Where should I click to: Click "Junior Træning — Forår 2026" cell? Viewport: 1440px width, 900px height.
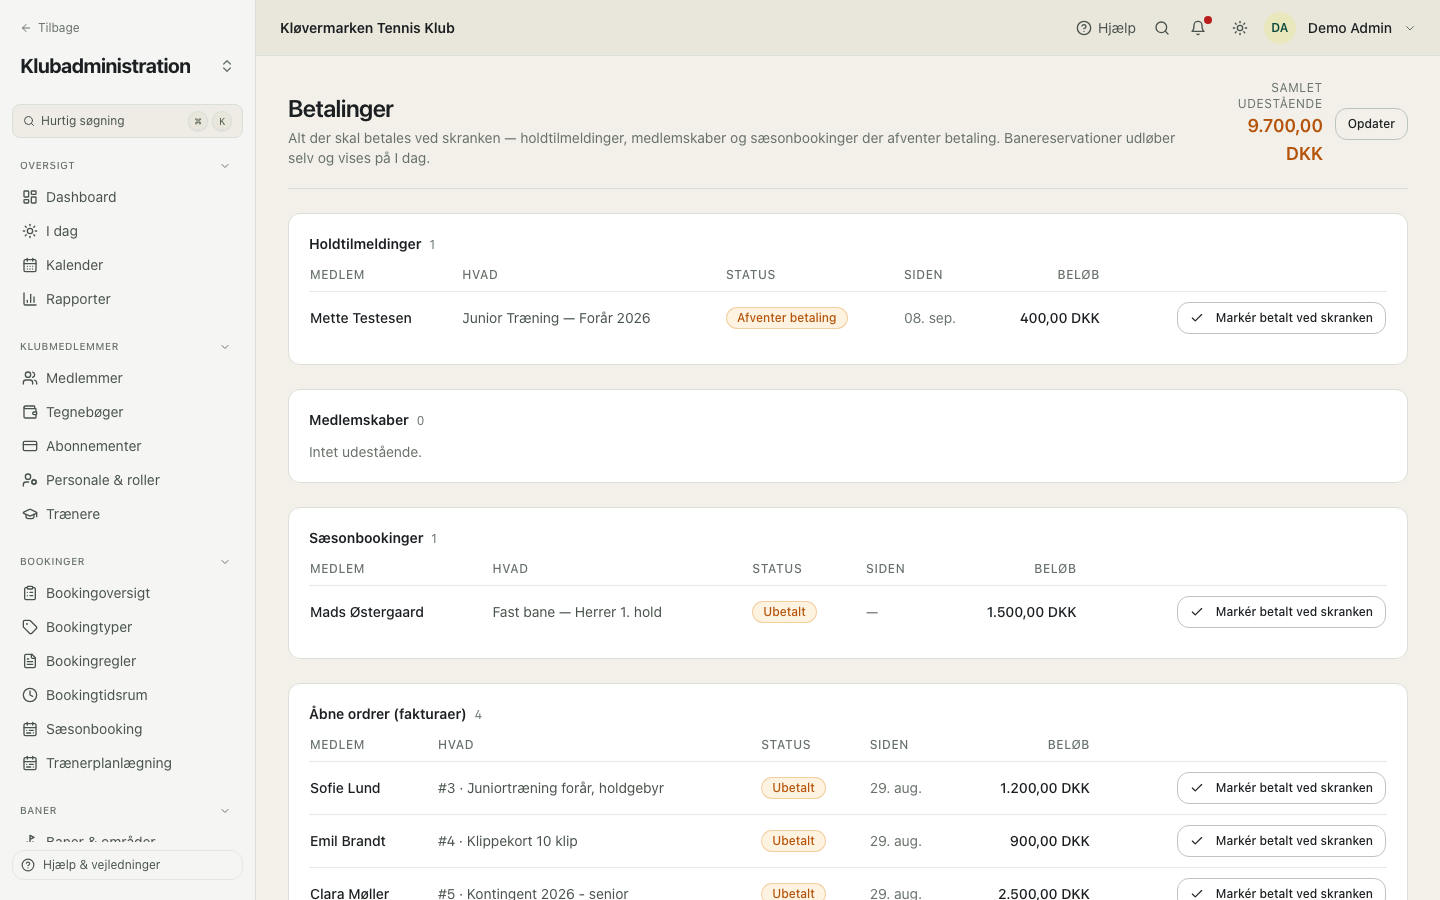[556, 318]
